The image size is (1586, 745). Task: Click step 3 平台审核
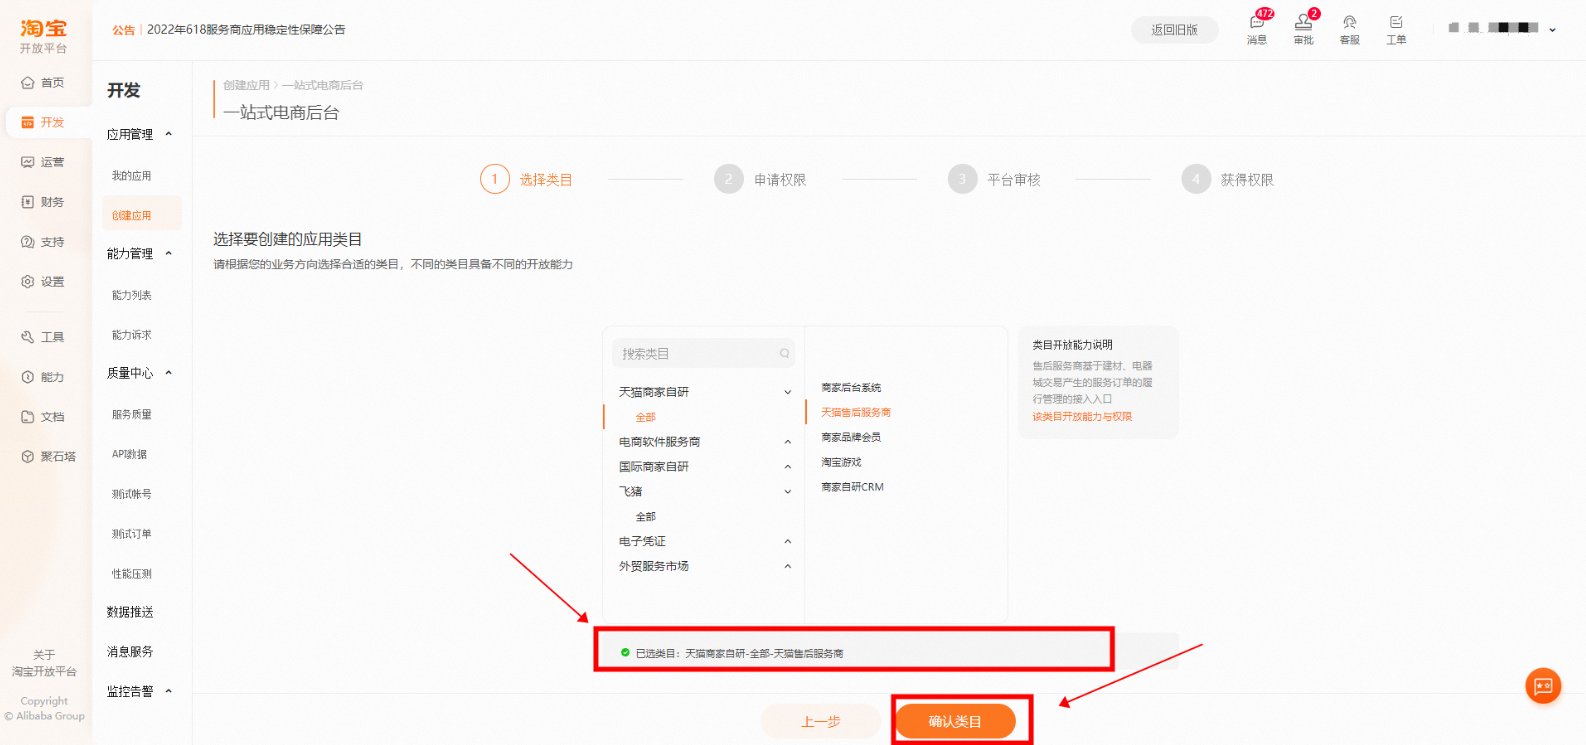tap(995, 179)
